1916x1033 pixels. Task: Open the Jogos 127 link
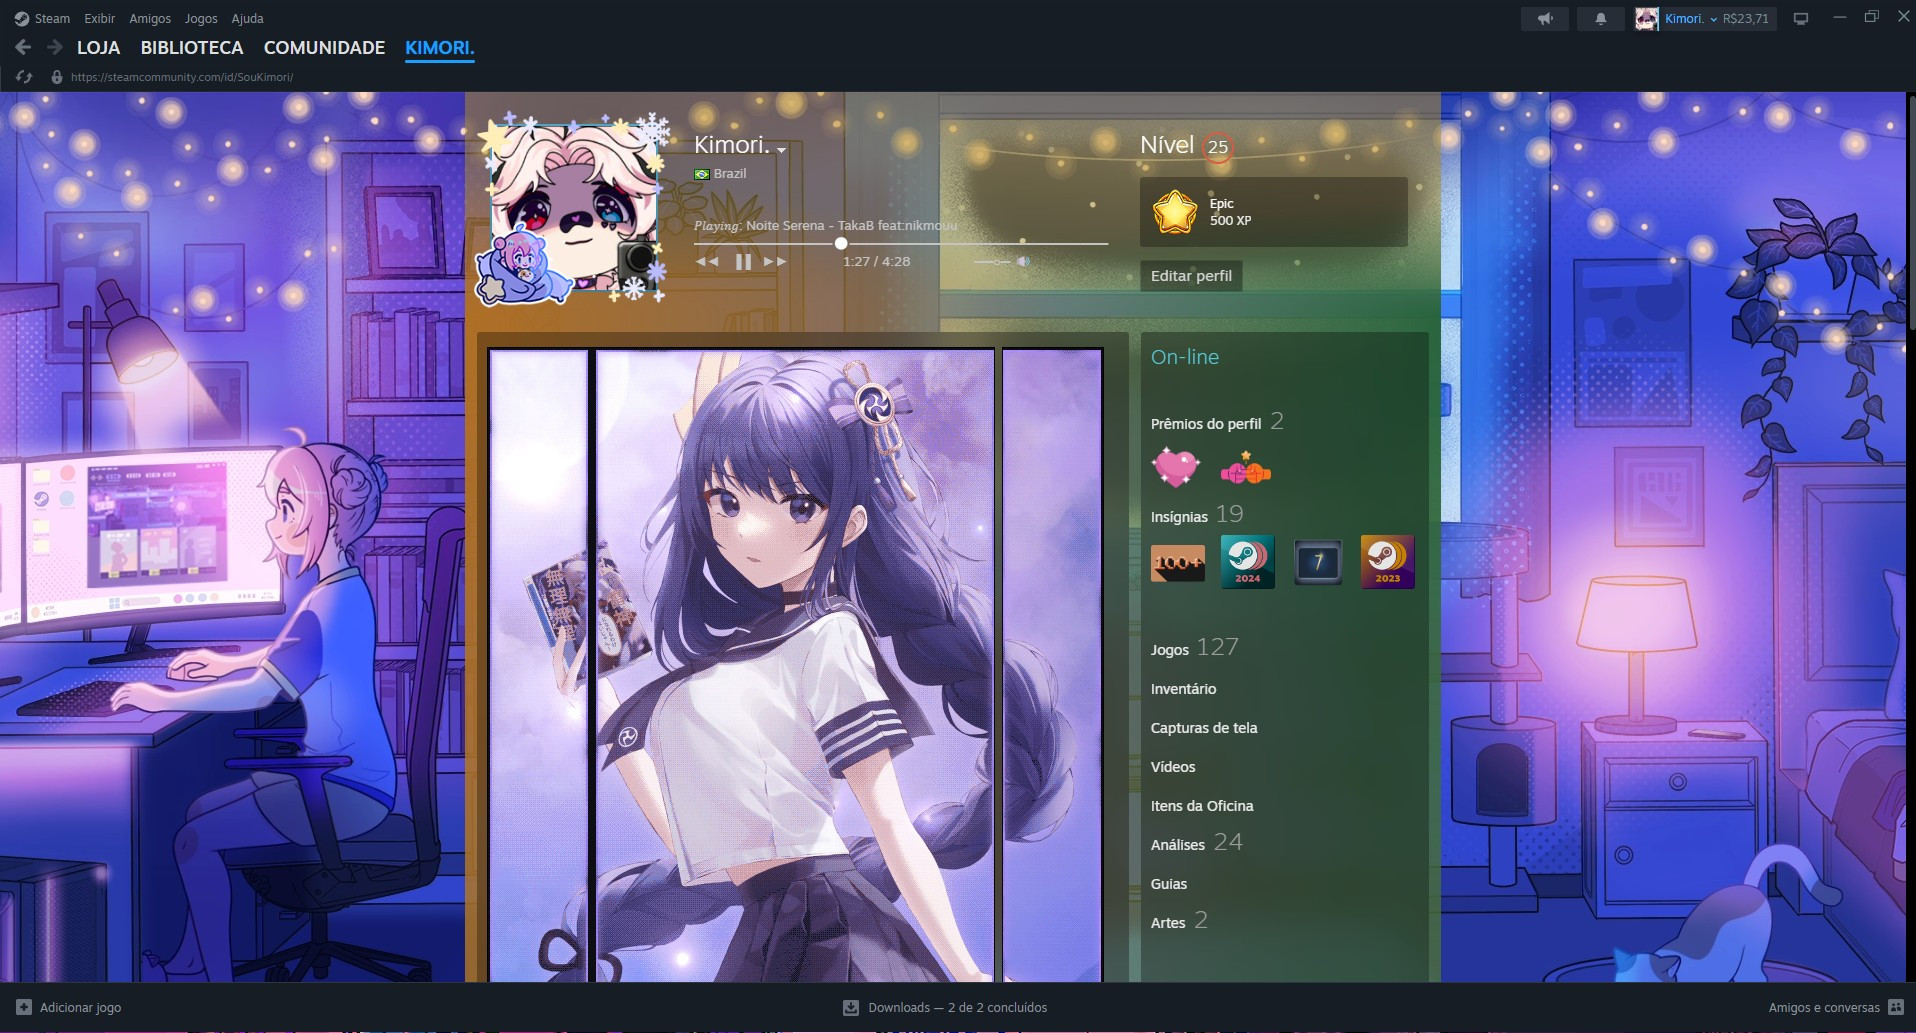pyautogui.click(x=1195, y=648)
